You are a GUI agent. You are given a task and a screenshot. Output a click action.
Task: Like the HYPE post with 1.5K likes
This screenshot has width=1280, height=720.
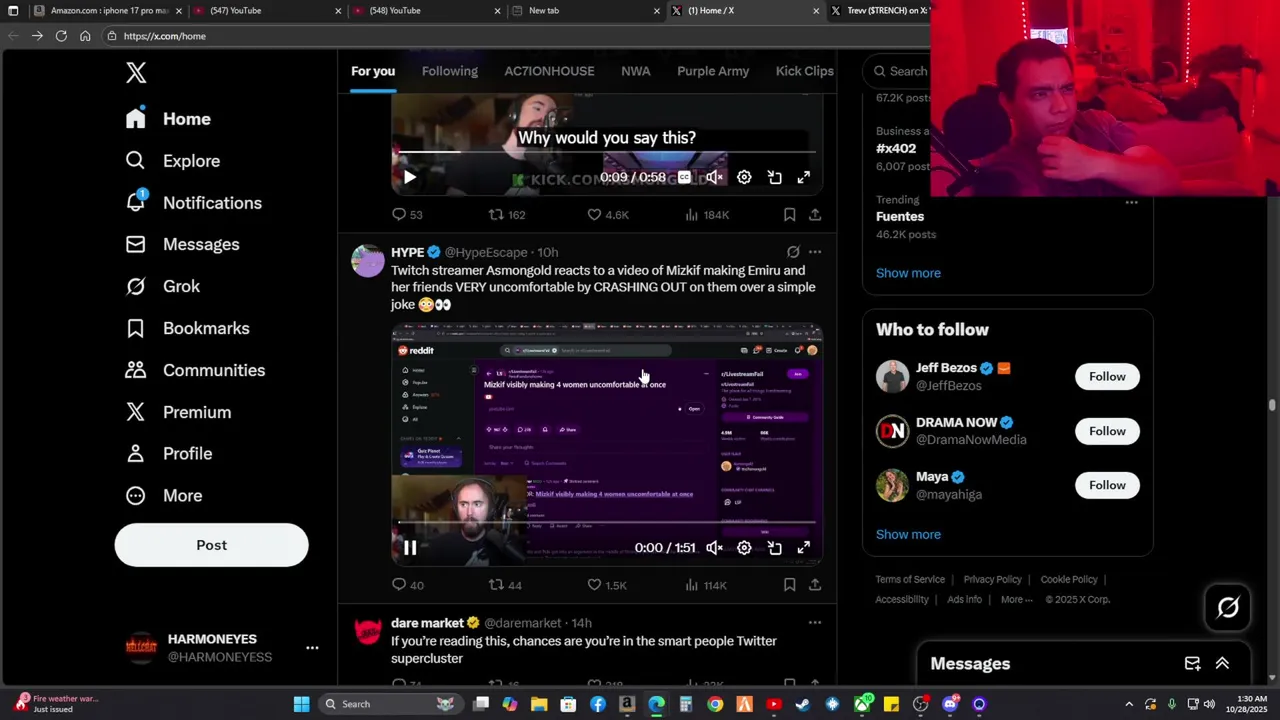point(606,585)
